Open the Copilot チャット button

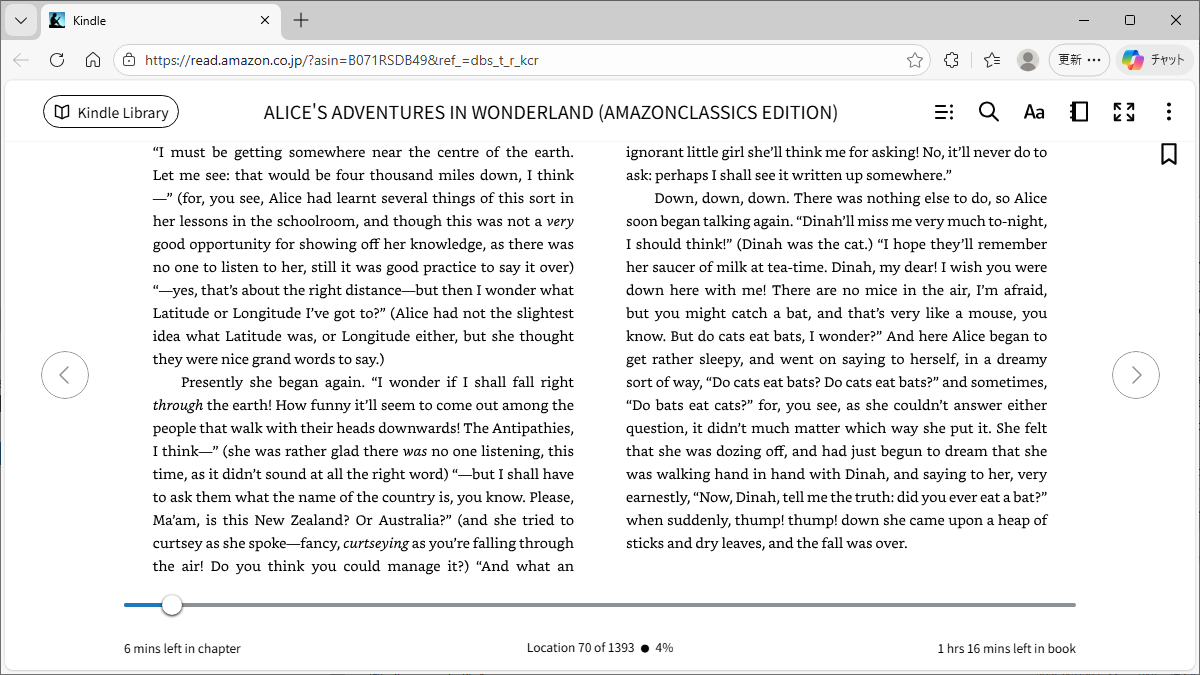(1154, 60)
